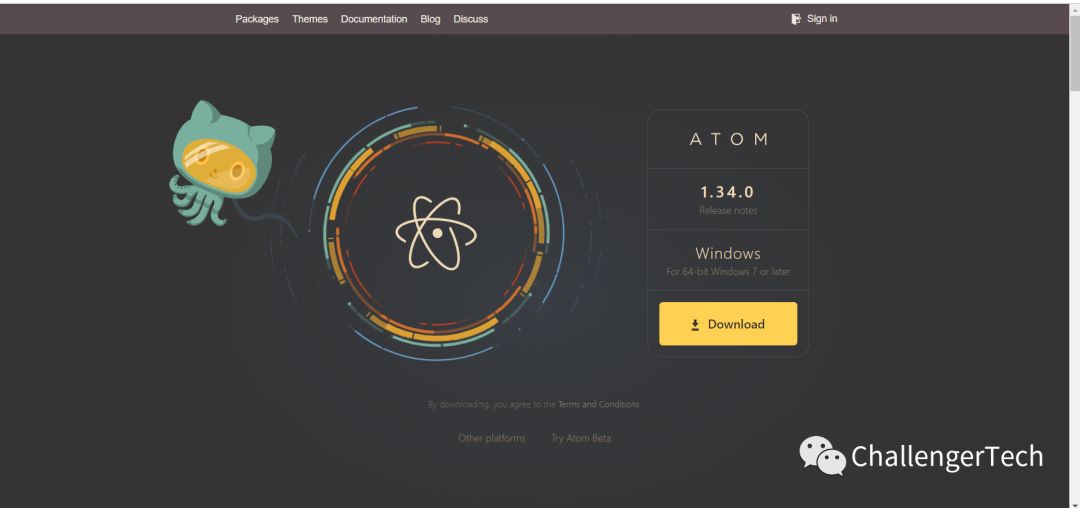Open the Other platforms link
The height and width of the screenshot is (508, 1080).
click(492, 438)
